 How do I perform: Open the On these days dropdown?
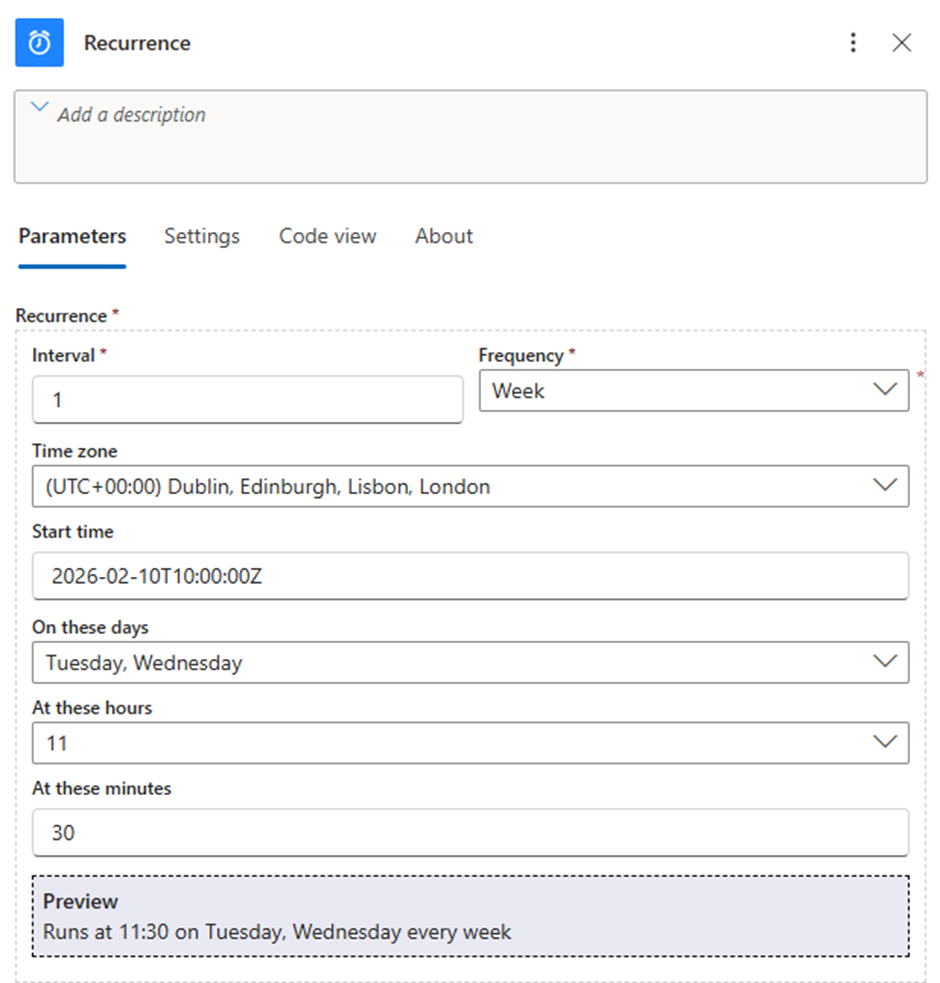450,663
